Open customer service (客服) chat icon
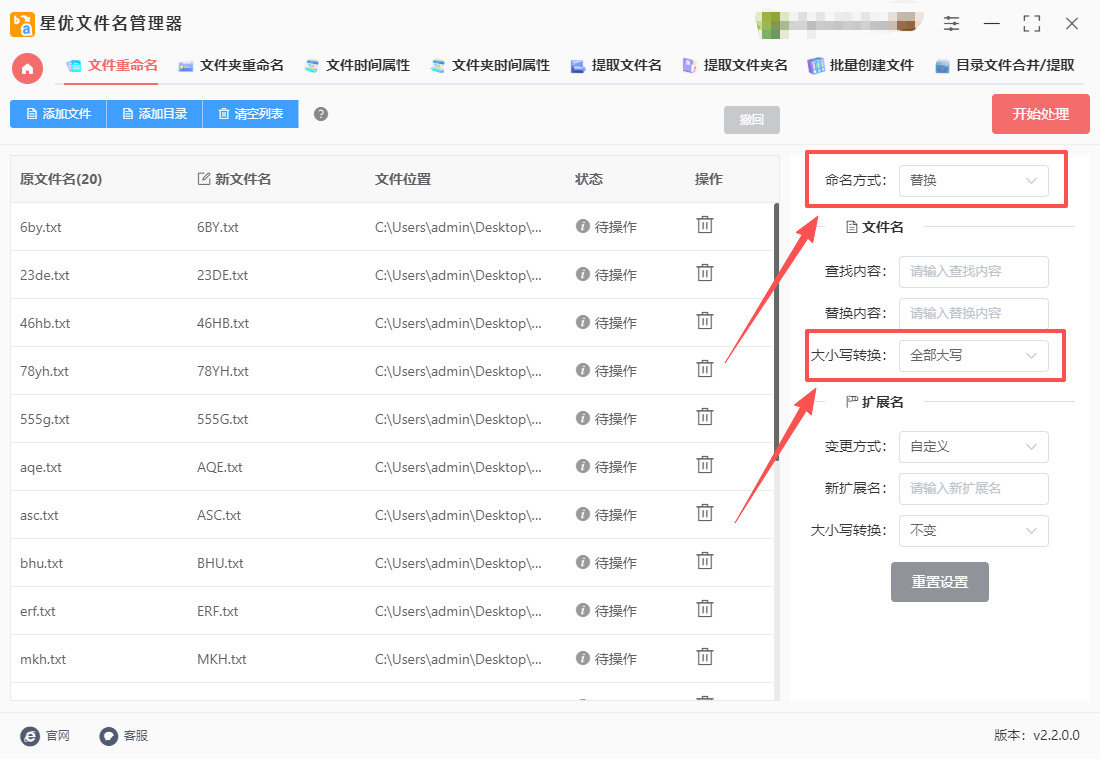This screenshot has height=760, width=1100. pyautogui.click(x=109, y=736)
